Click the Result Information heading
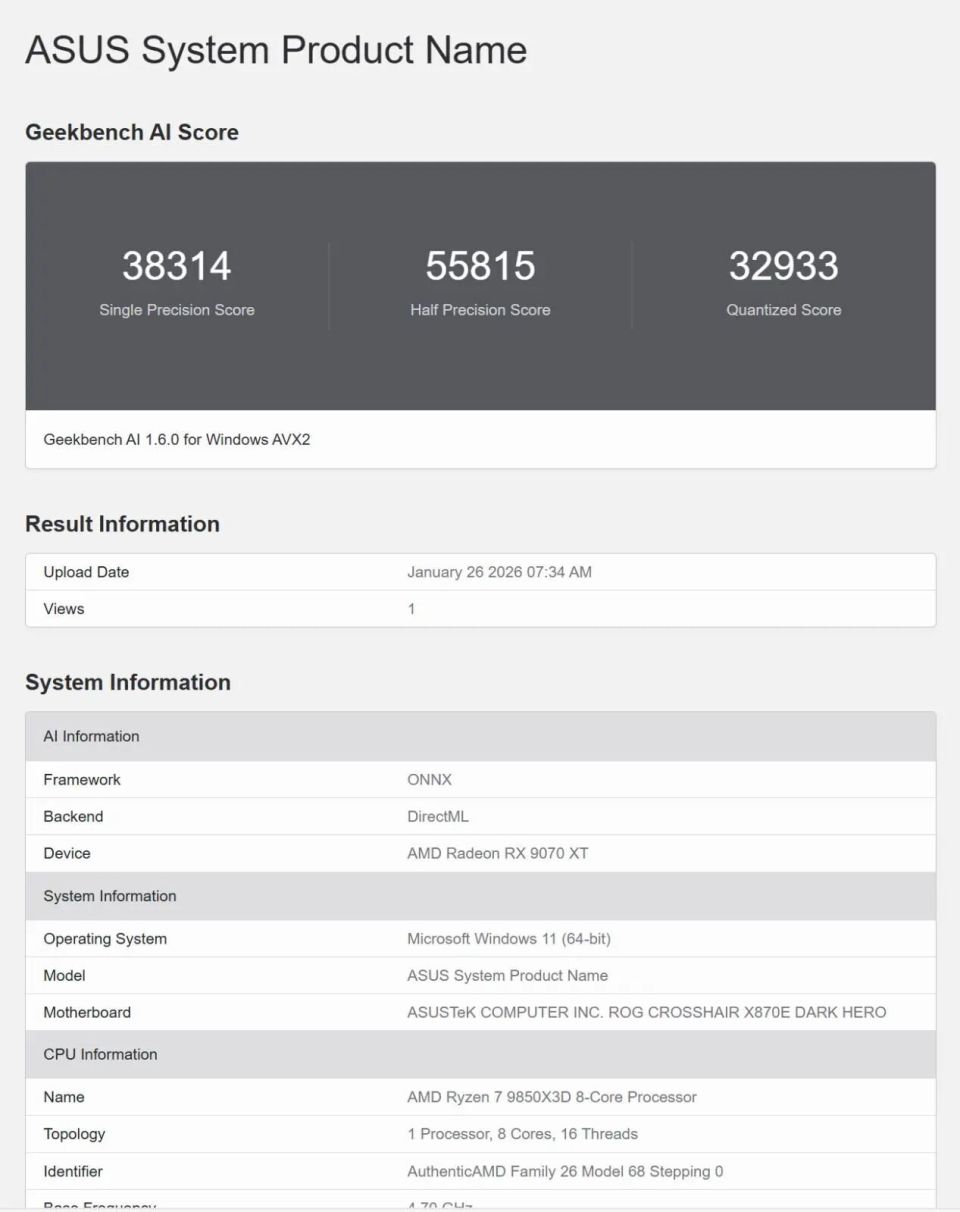Screen dimensions: 960x1212 pos(122,524)
